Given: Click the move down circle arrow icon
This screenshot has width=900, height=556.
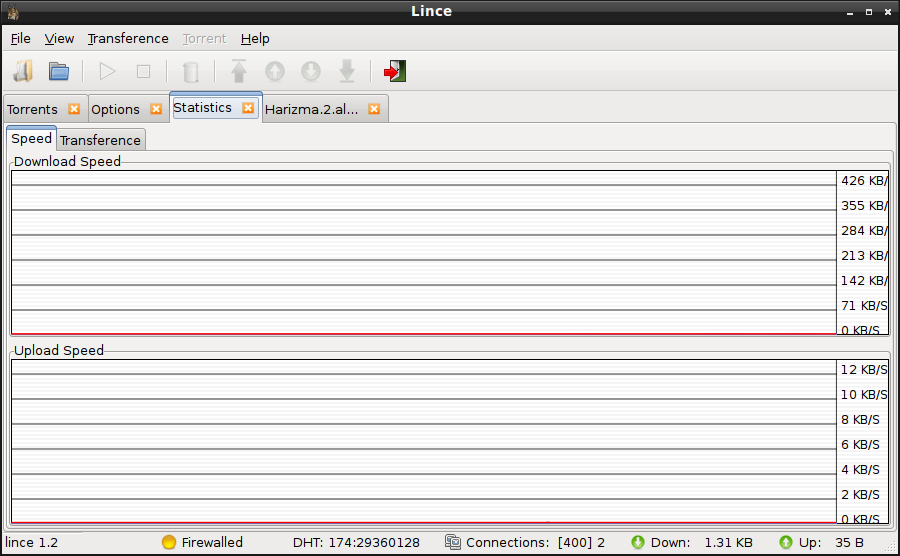Looking at the screenshot, I should (311, 71).
